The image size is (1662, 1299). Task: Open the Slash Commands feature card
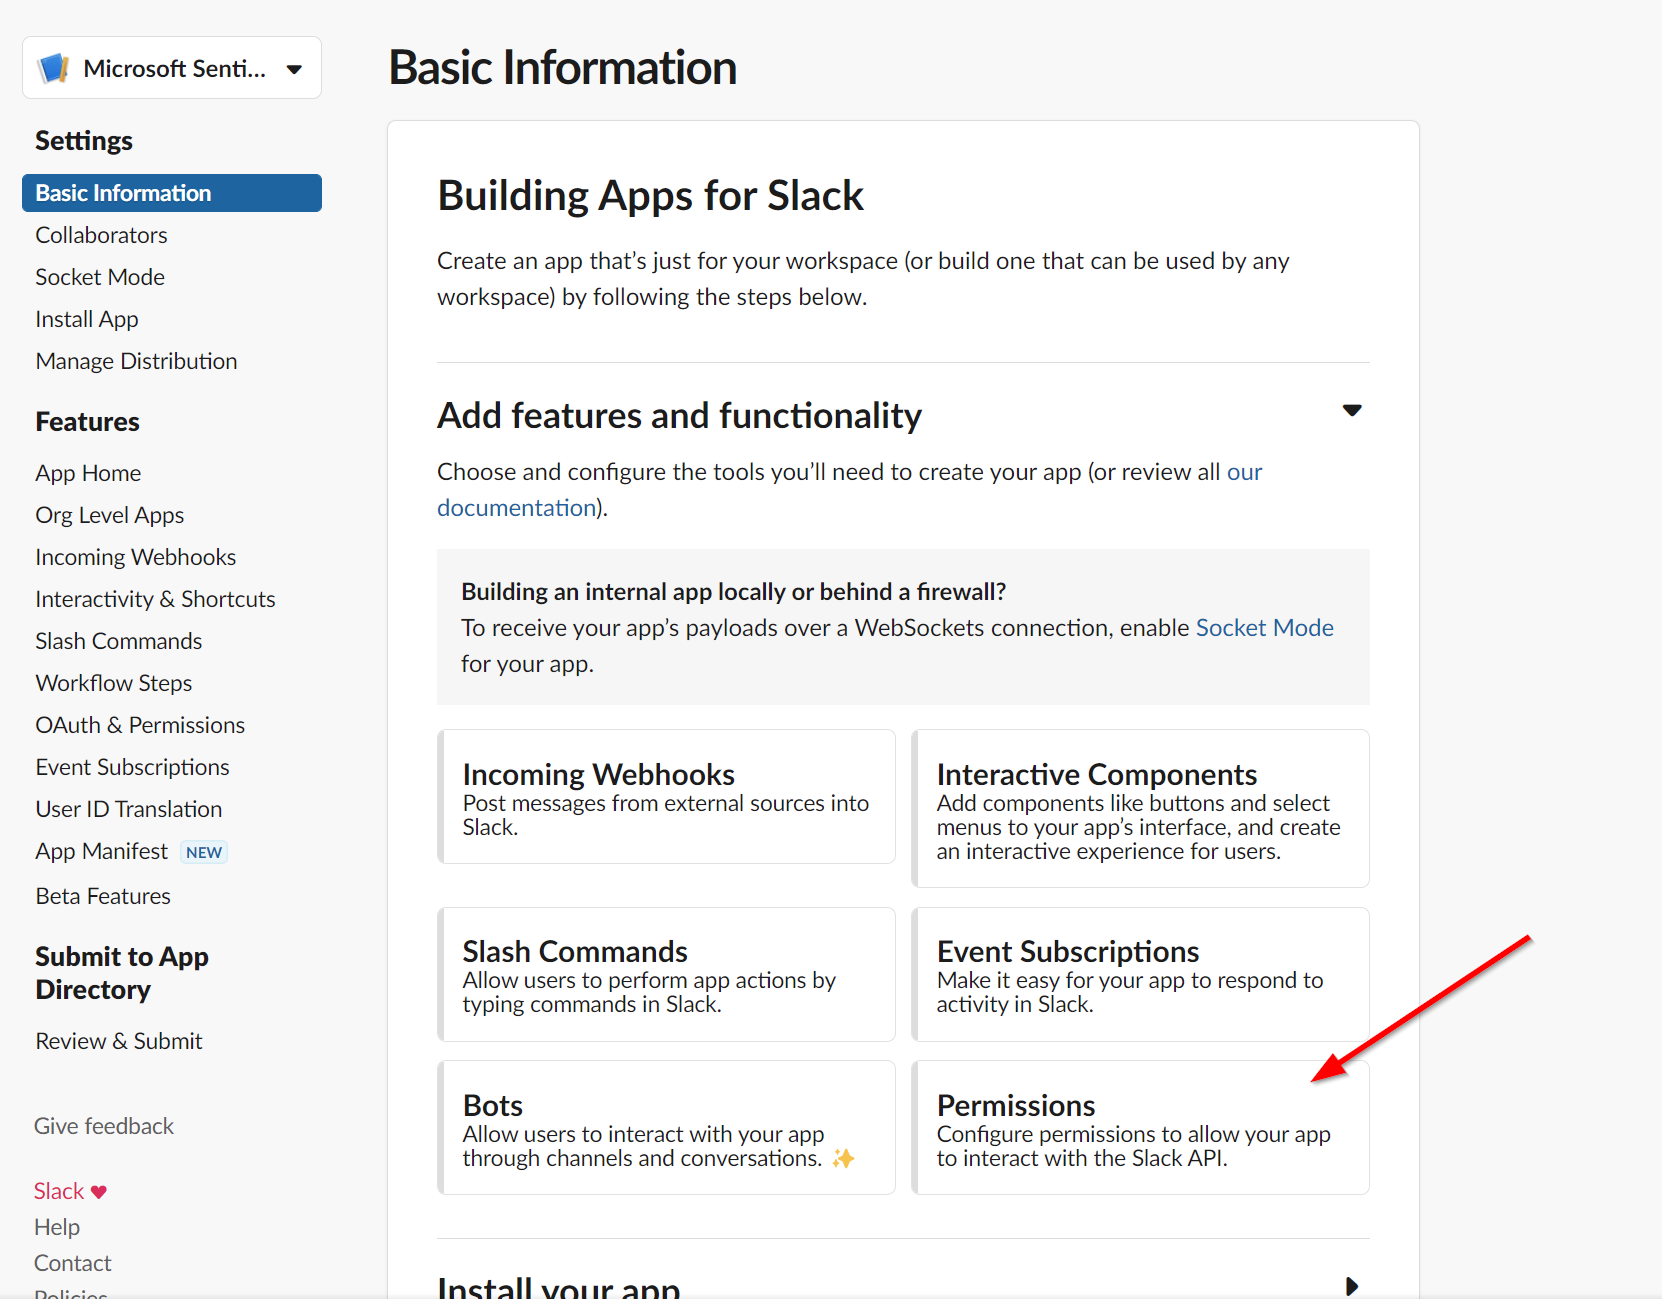[x=667, y=974]
